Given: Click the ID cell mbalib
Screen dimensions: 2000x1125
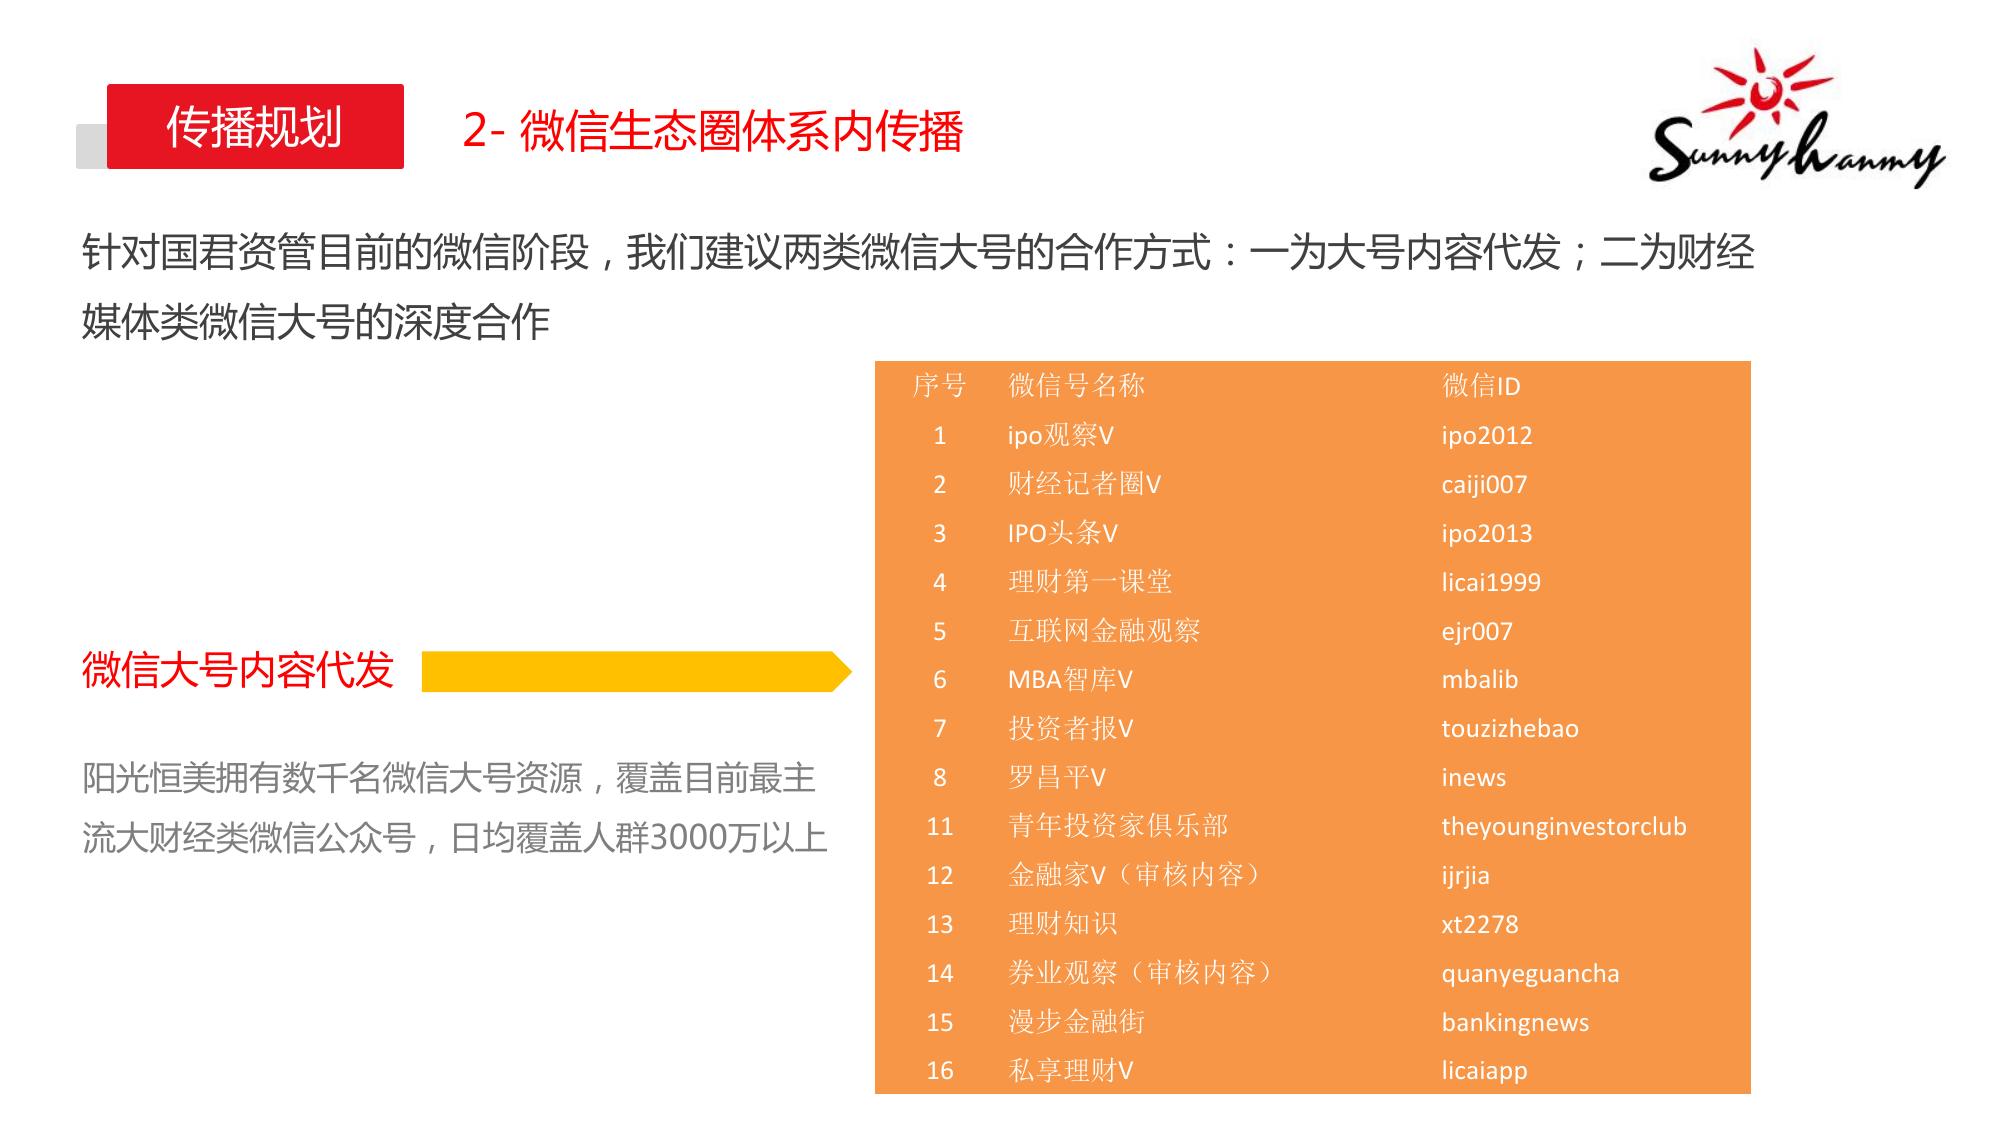Looking at the screenshot, I should coord(1480,680).
